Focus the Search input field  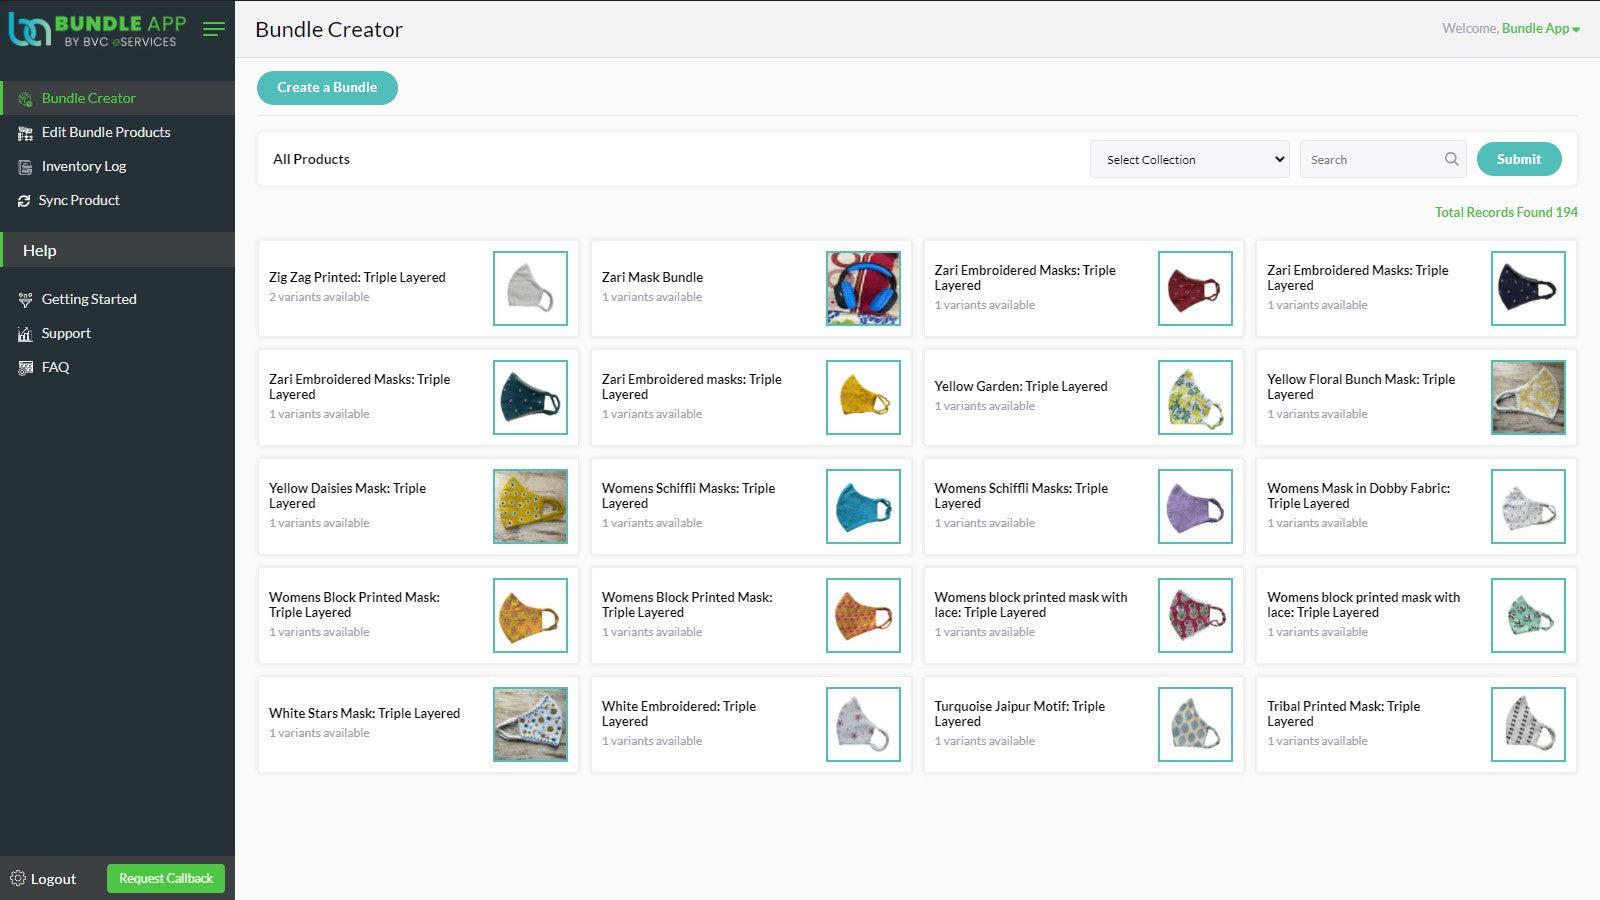1372,159
